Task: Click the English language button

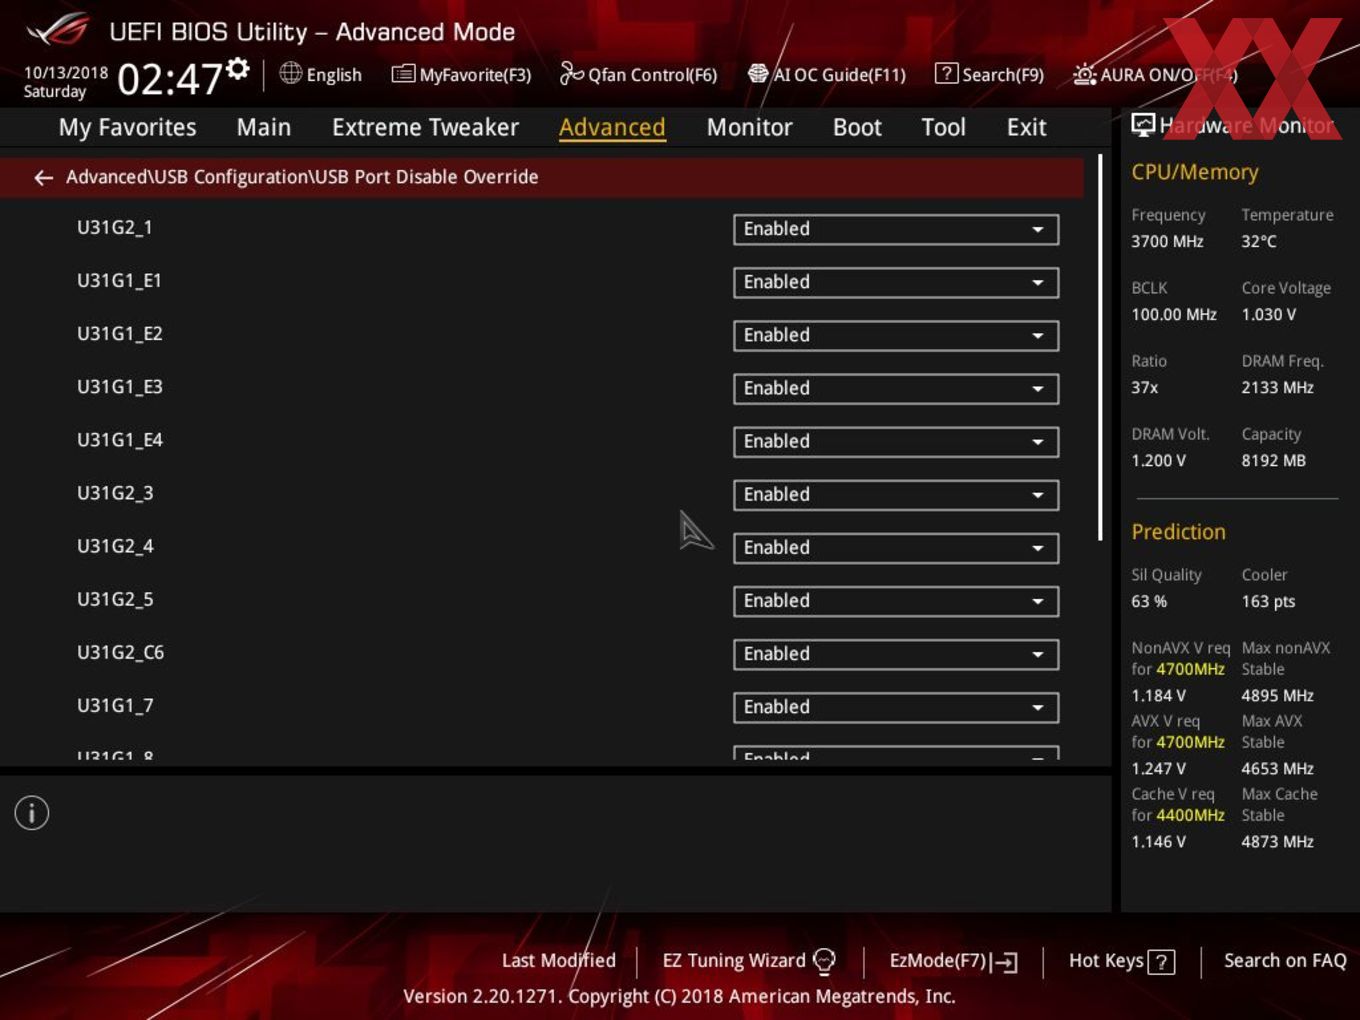Action: coord(321,74)
